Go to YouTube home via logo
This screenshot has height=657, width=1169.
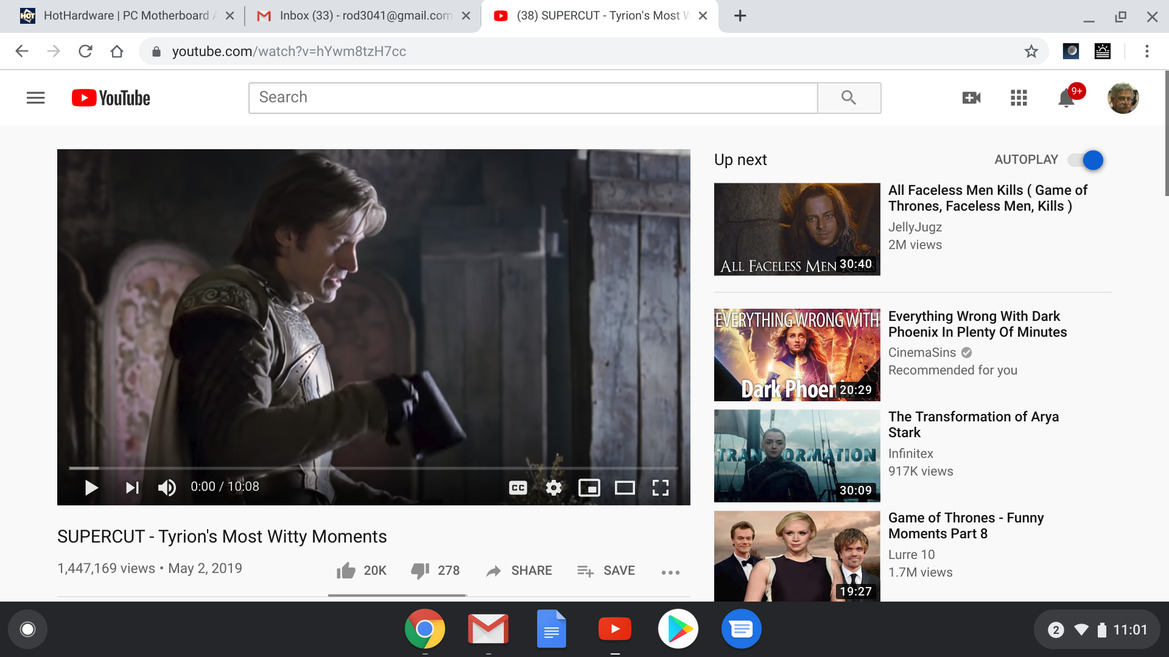111,98
